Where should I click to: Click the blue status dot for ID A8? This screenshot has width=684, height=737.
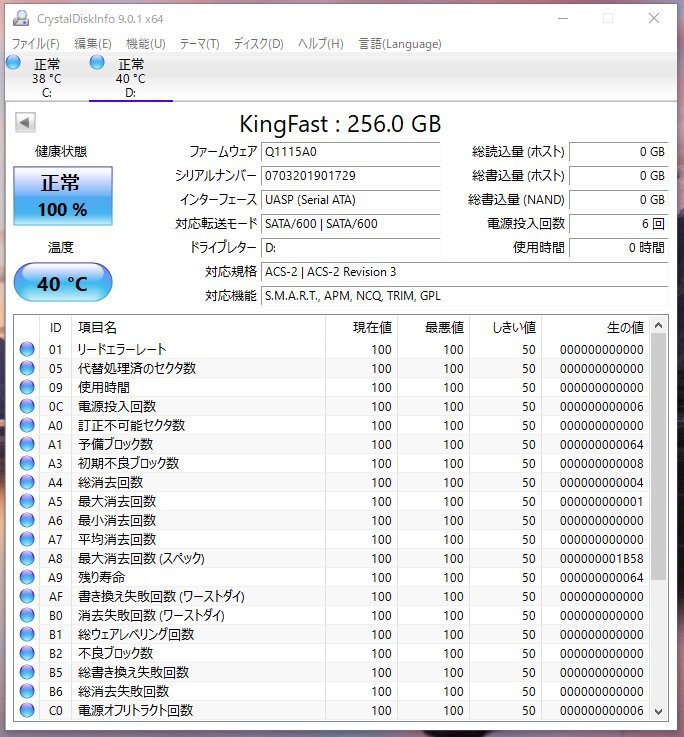(x=27, y=558)
